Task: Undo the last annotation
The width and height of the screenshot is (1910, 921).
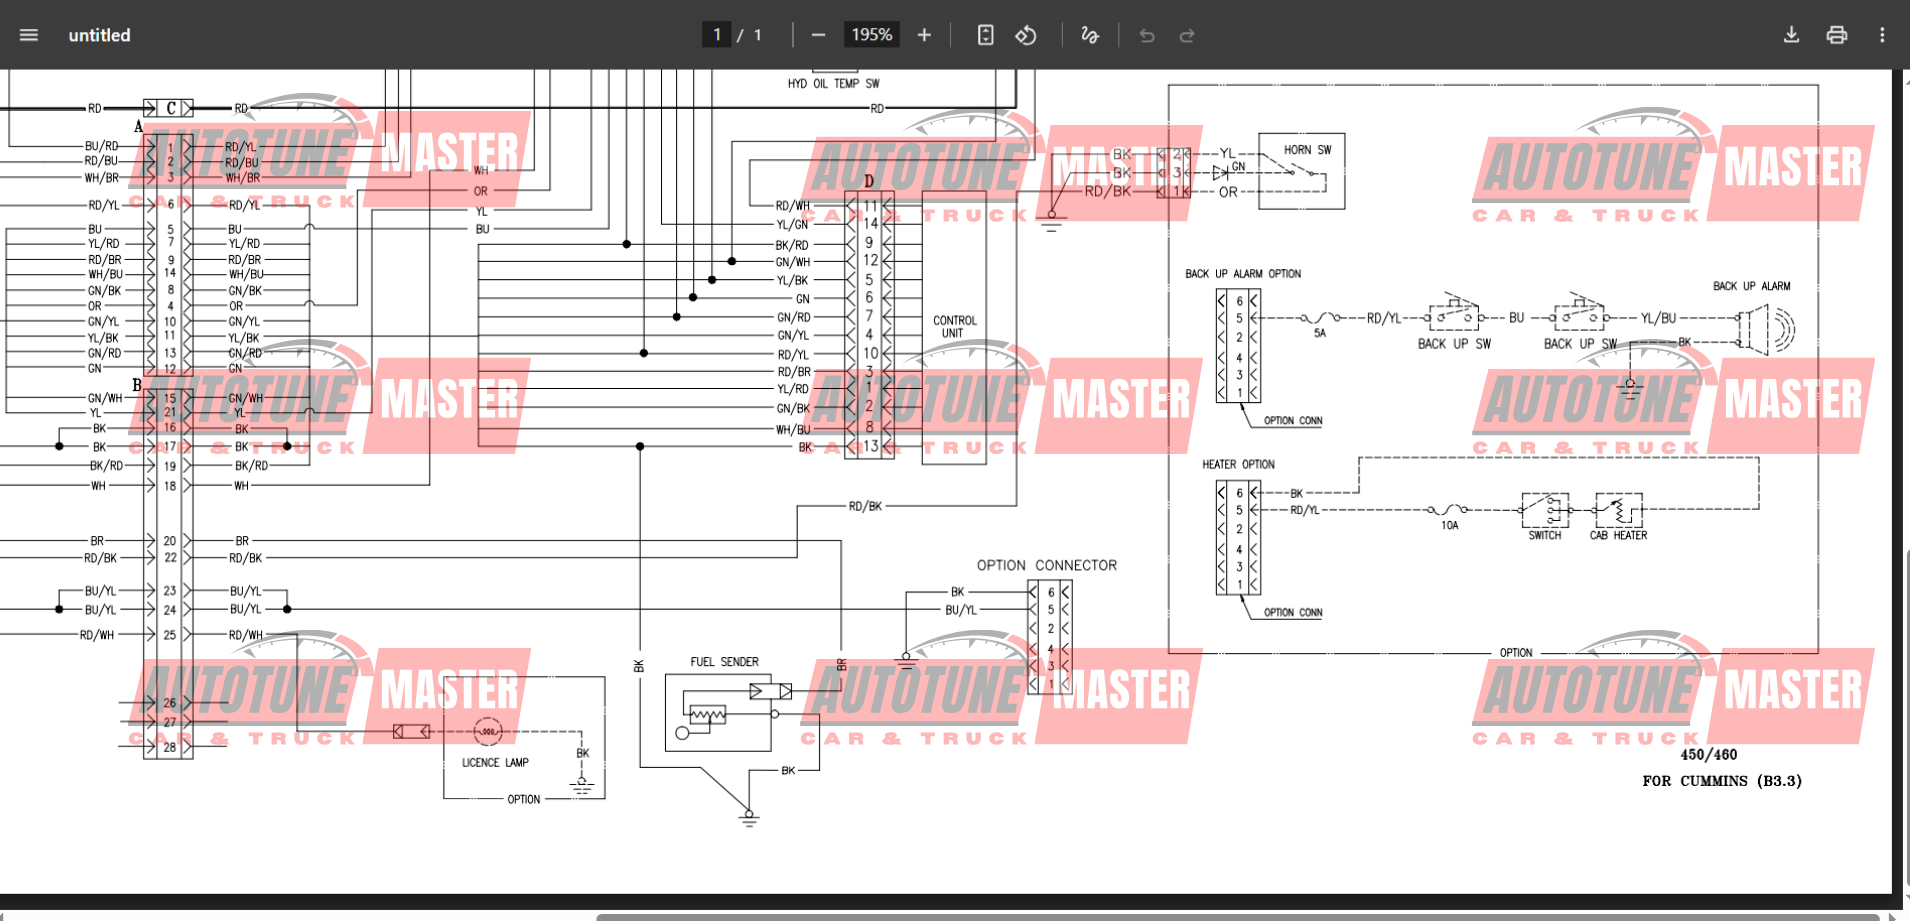Action: coord(1146,34)
